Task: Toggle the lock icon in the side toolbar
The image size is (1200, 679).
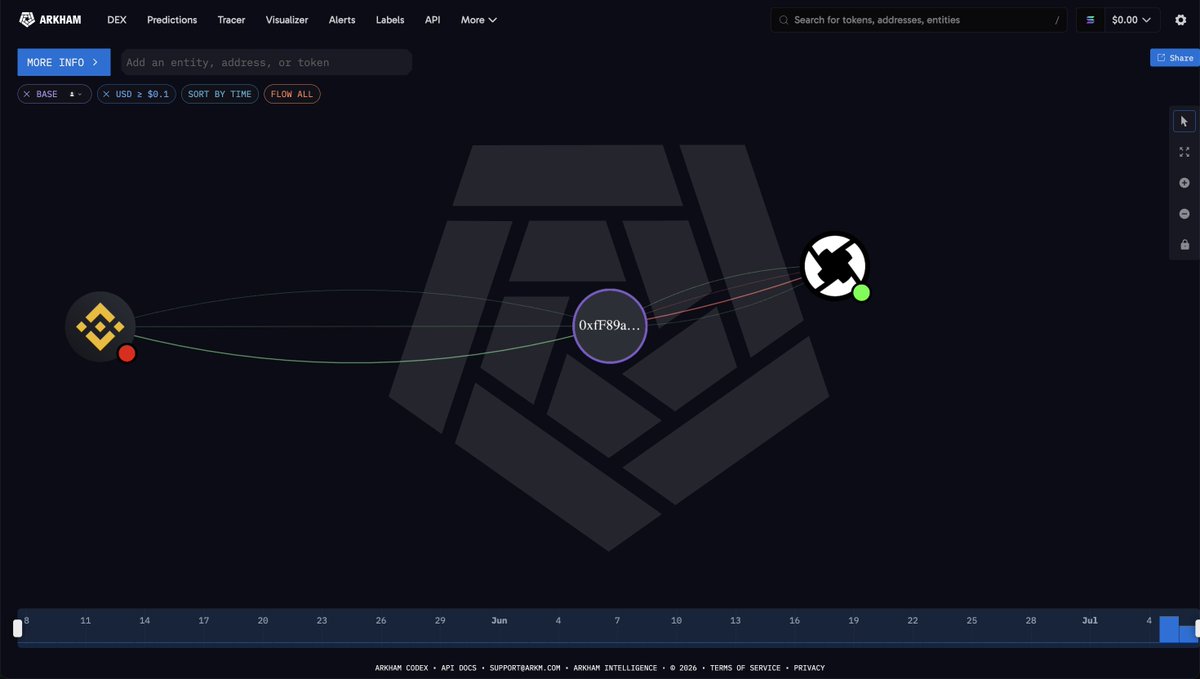Action: tap(1184, 245)
